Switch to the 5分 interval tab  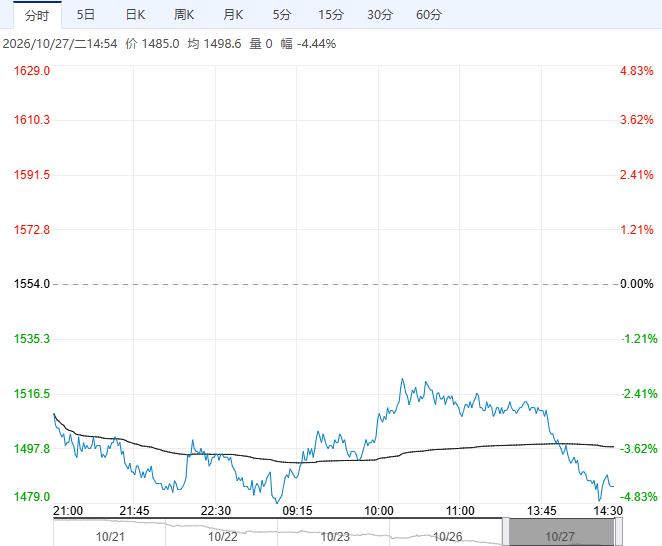(282, 15)
